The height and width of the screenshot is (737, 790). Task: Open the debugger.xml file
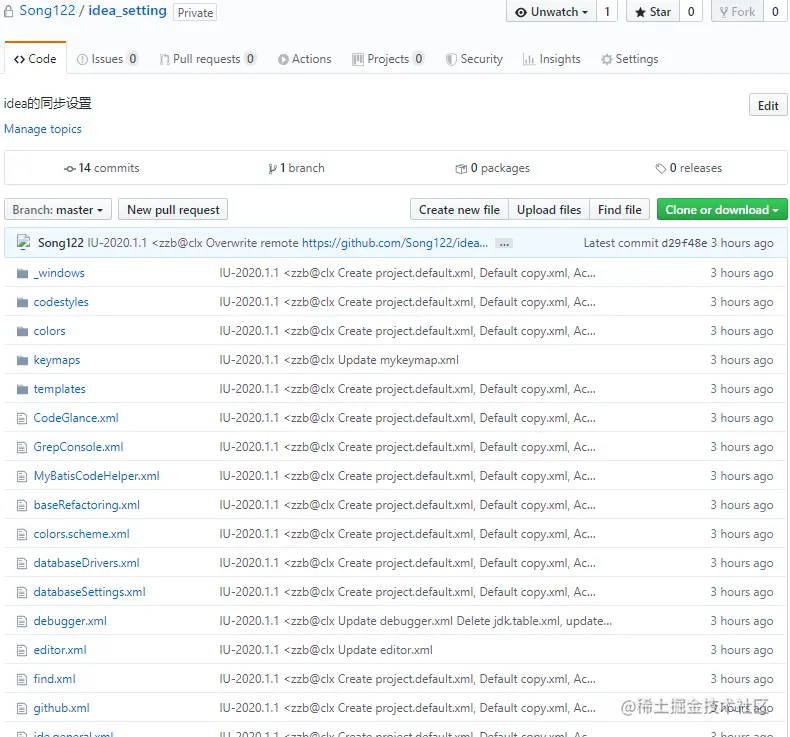tap(70, 621)
